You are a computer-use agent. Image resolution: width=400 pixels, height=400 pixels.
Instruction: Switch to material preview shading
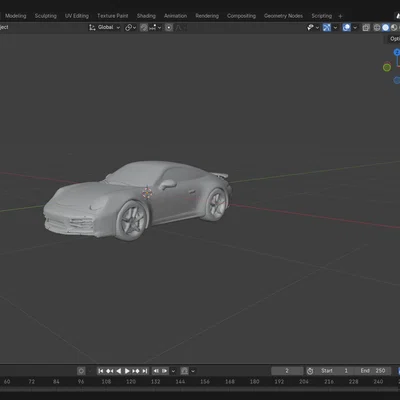(394, 28)
